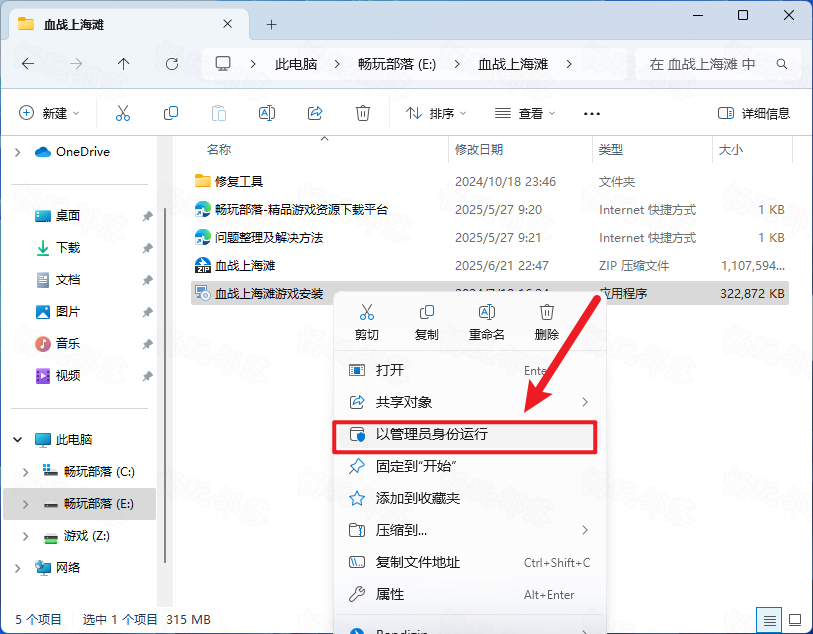Image resolution: width=813 pixels, height=634 pixels.
Task: Choose 属性 from the context menu
Action: (x=470, y=595)
